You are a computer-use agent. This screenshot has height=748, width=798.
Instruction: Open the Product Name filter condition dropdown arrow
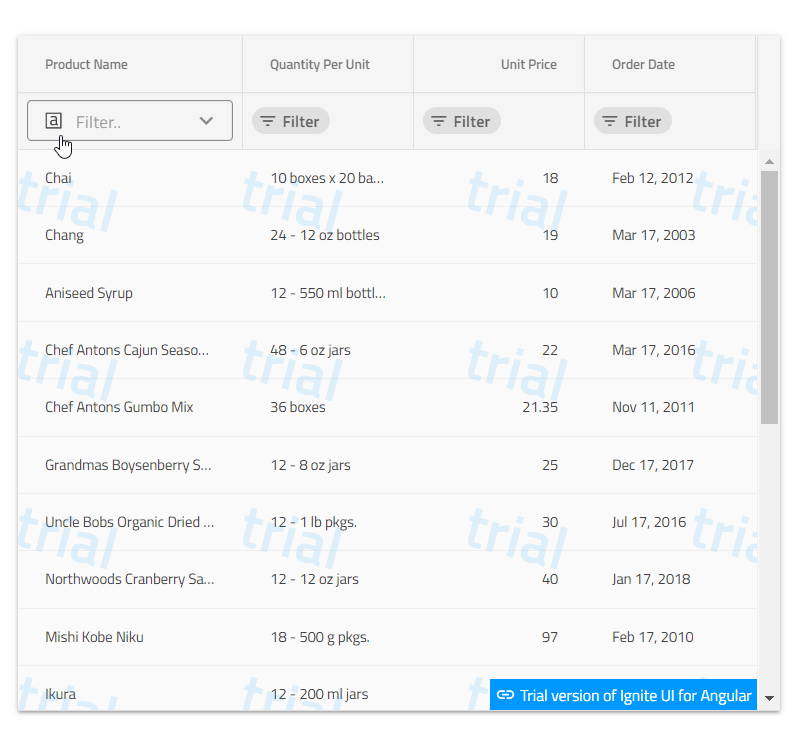tap(206, 121)
